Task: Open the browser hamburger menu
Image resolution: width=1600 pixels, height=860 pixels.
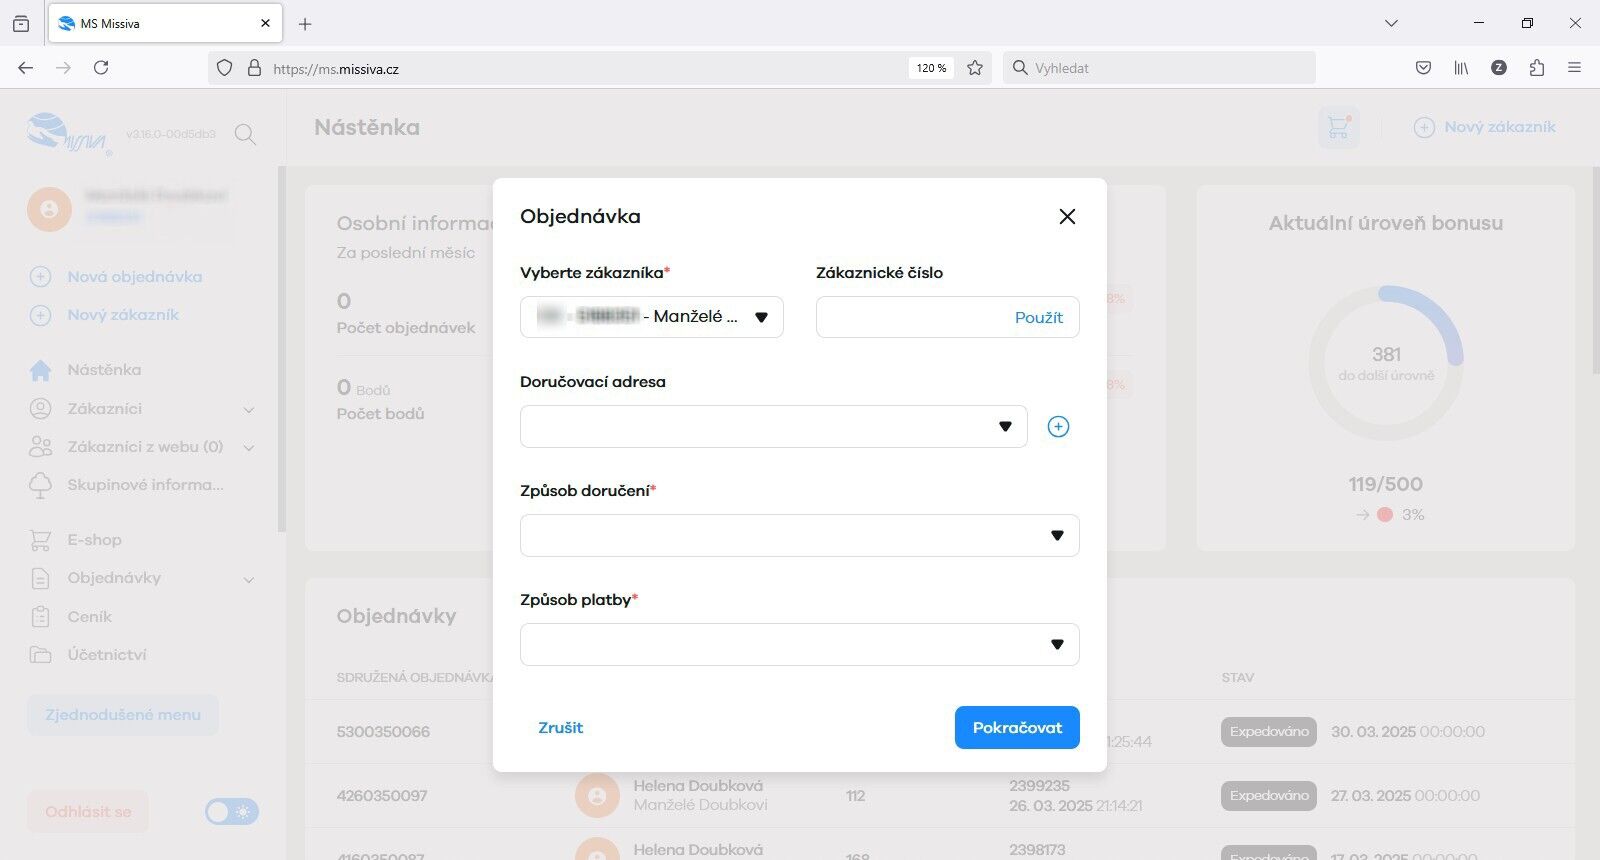Action: (1575, 68)
